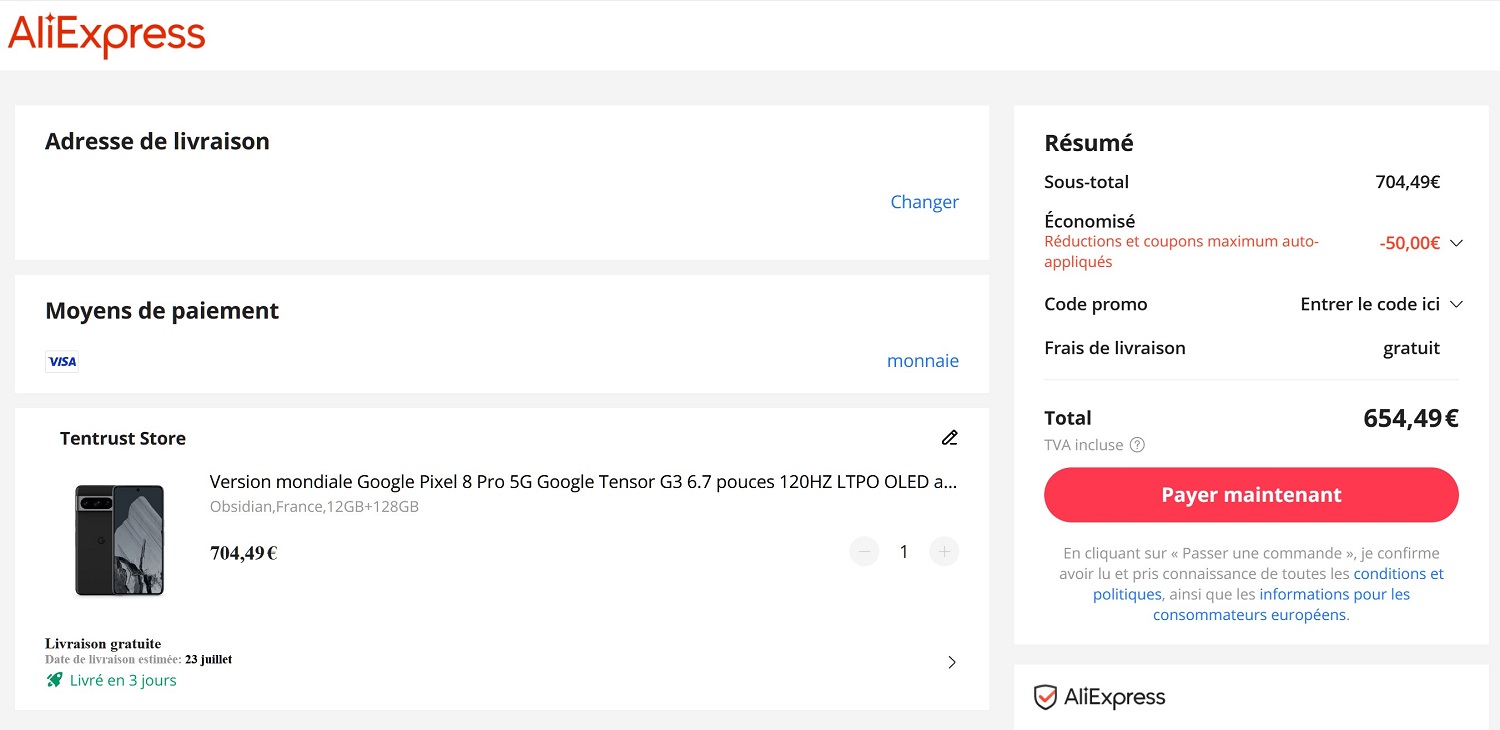Click the product title Version mondiale Google Pixel
The image size is (1500, 730).
[583, 482]
